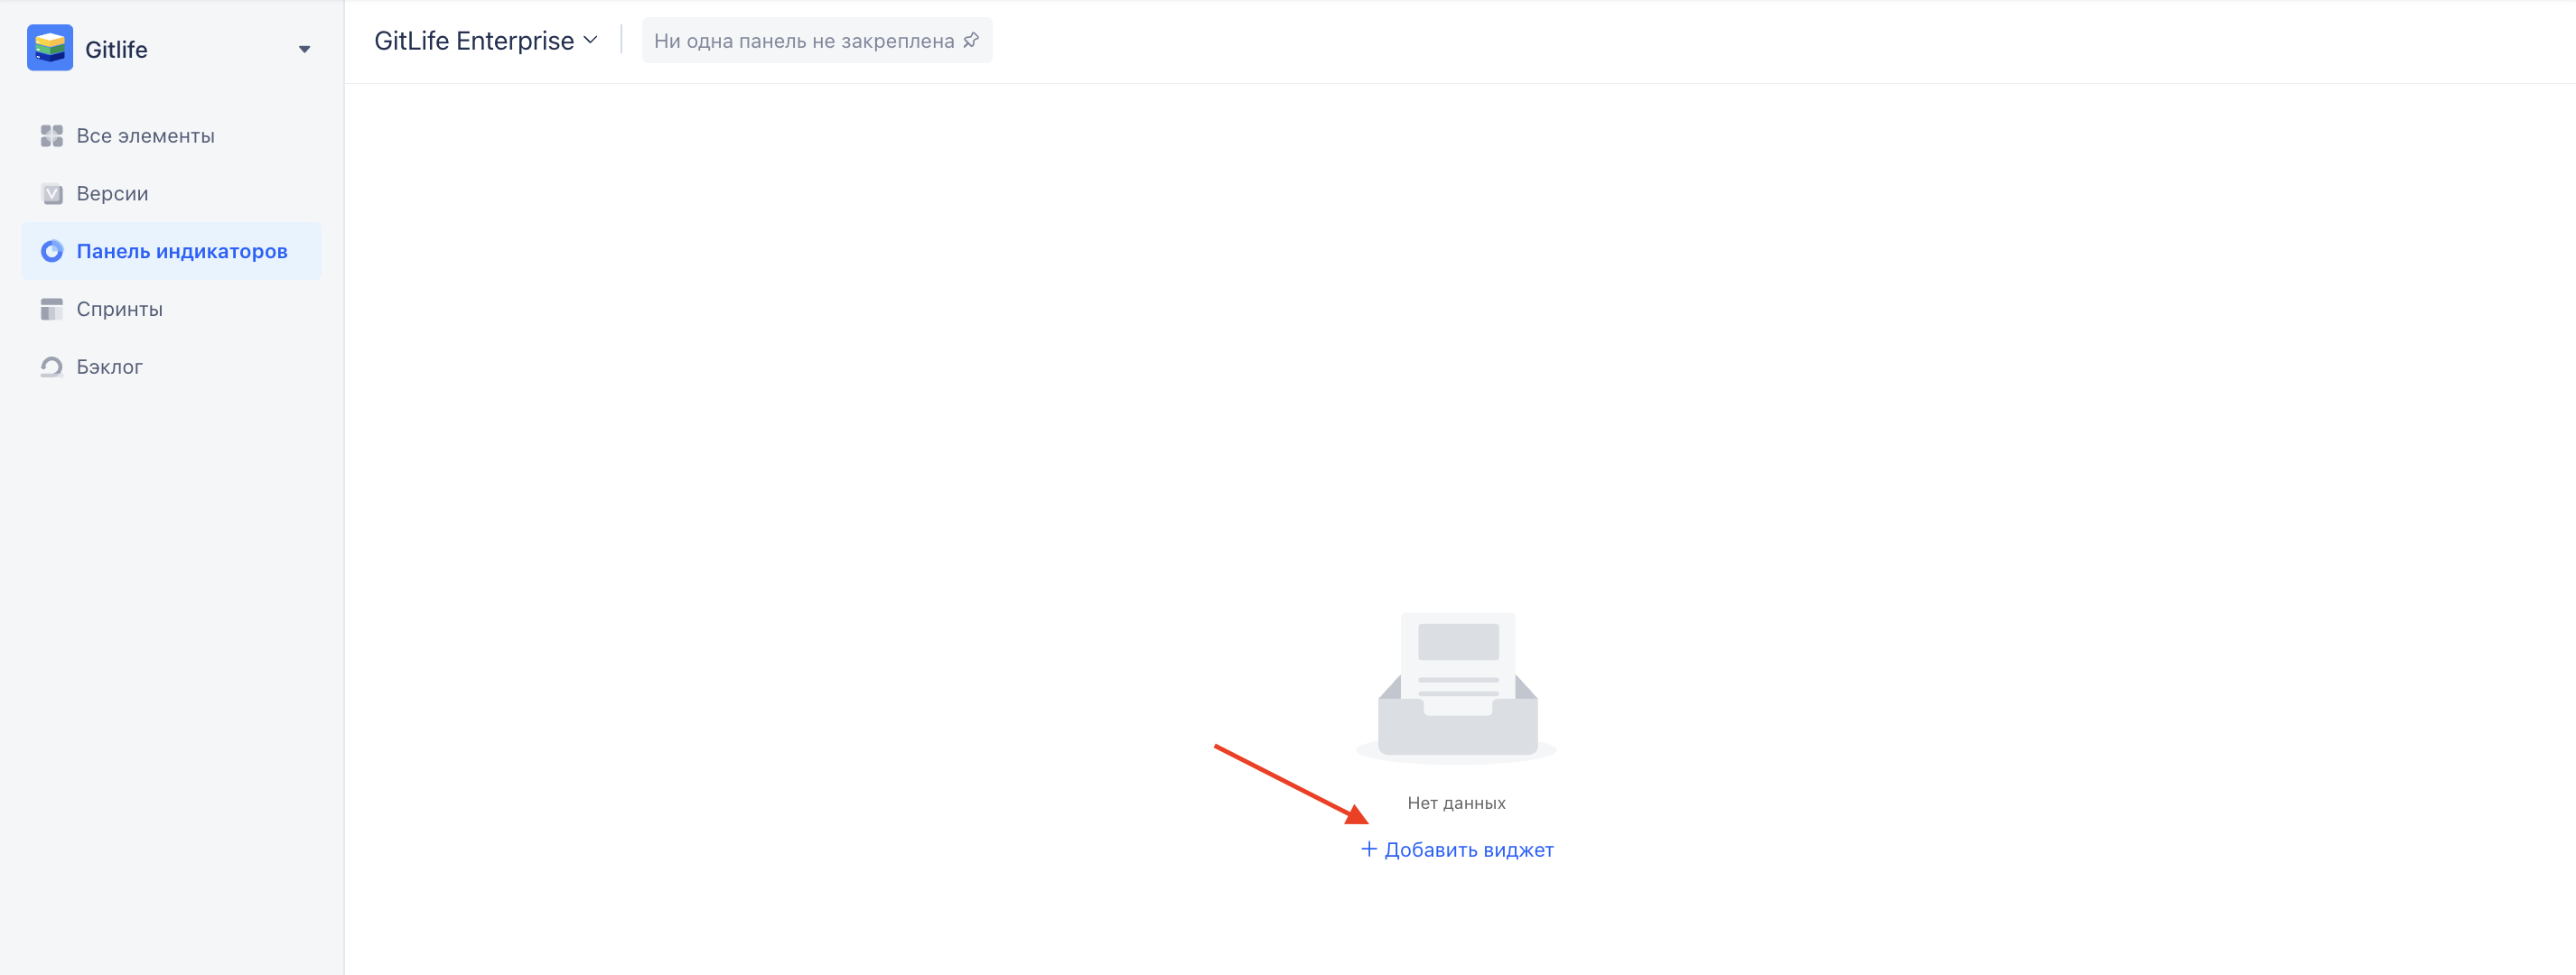Expand the Gitlife project switcher arrow
The width and height of the screenshot is (2576, 975).
304,49
